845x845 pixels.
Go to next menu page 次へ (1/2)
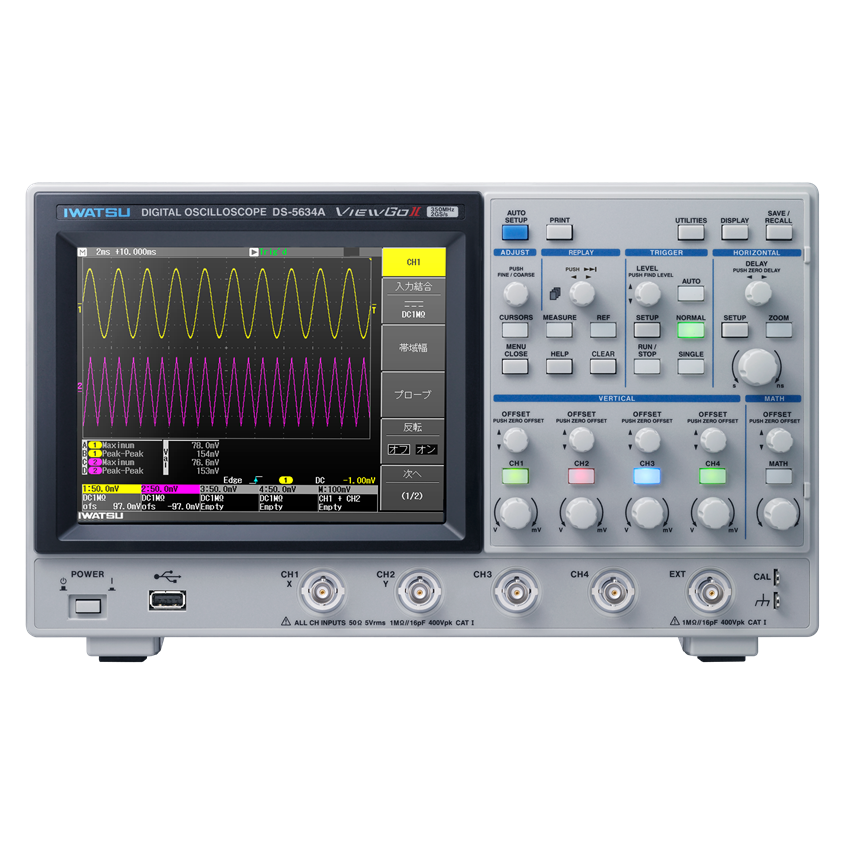pyautogui.click(x=412, y=488)
